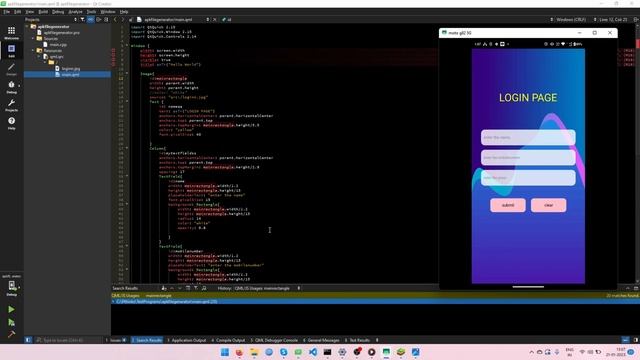
Task: Click the third text field in phone preview
Action: point(528,178)
